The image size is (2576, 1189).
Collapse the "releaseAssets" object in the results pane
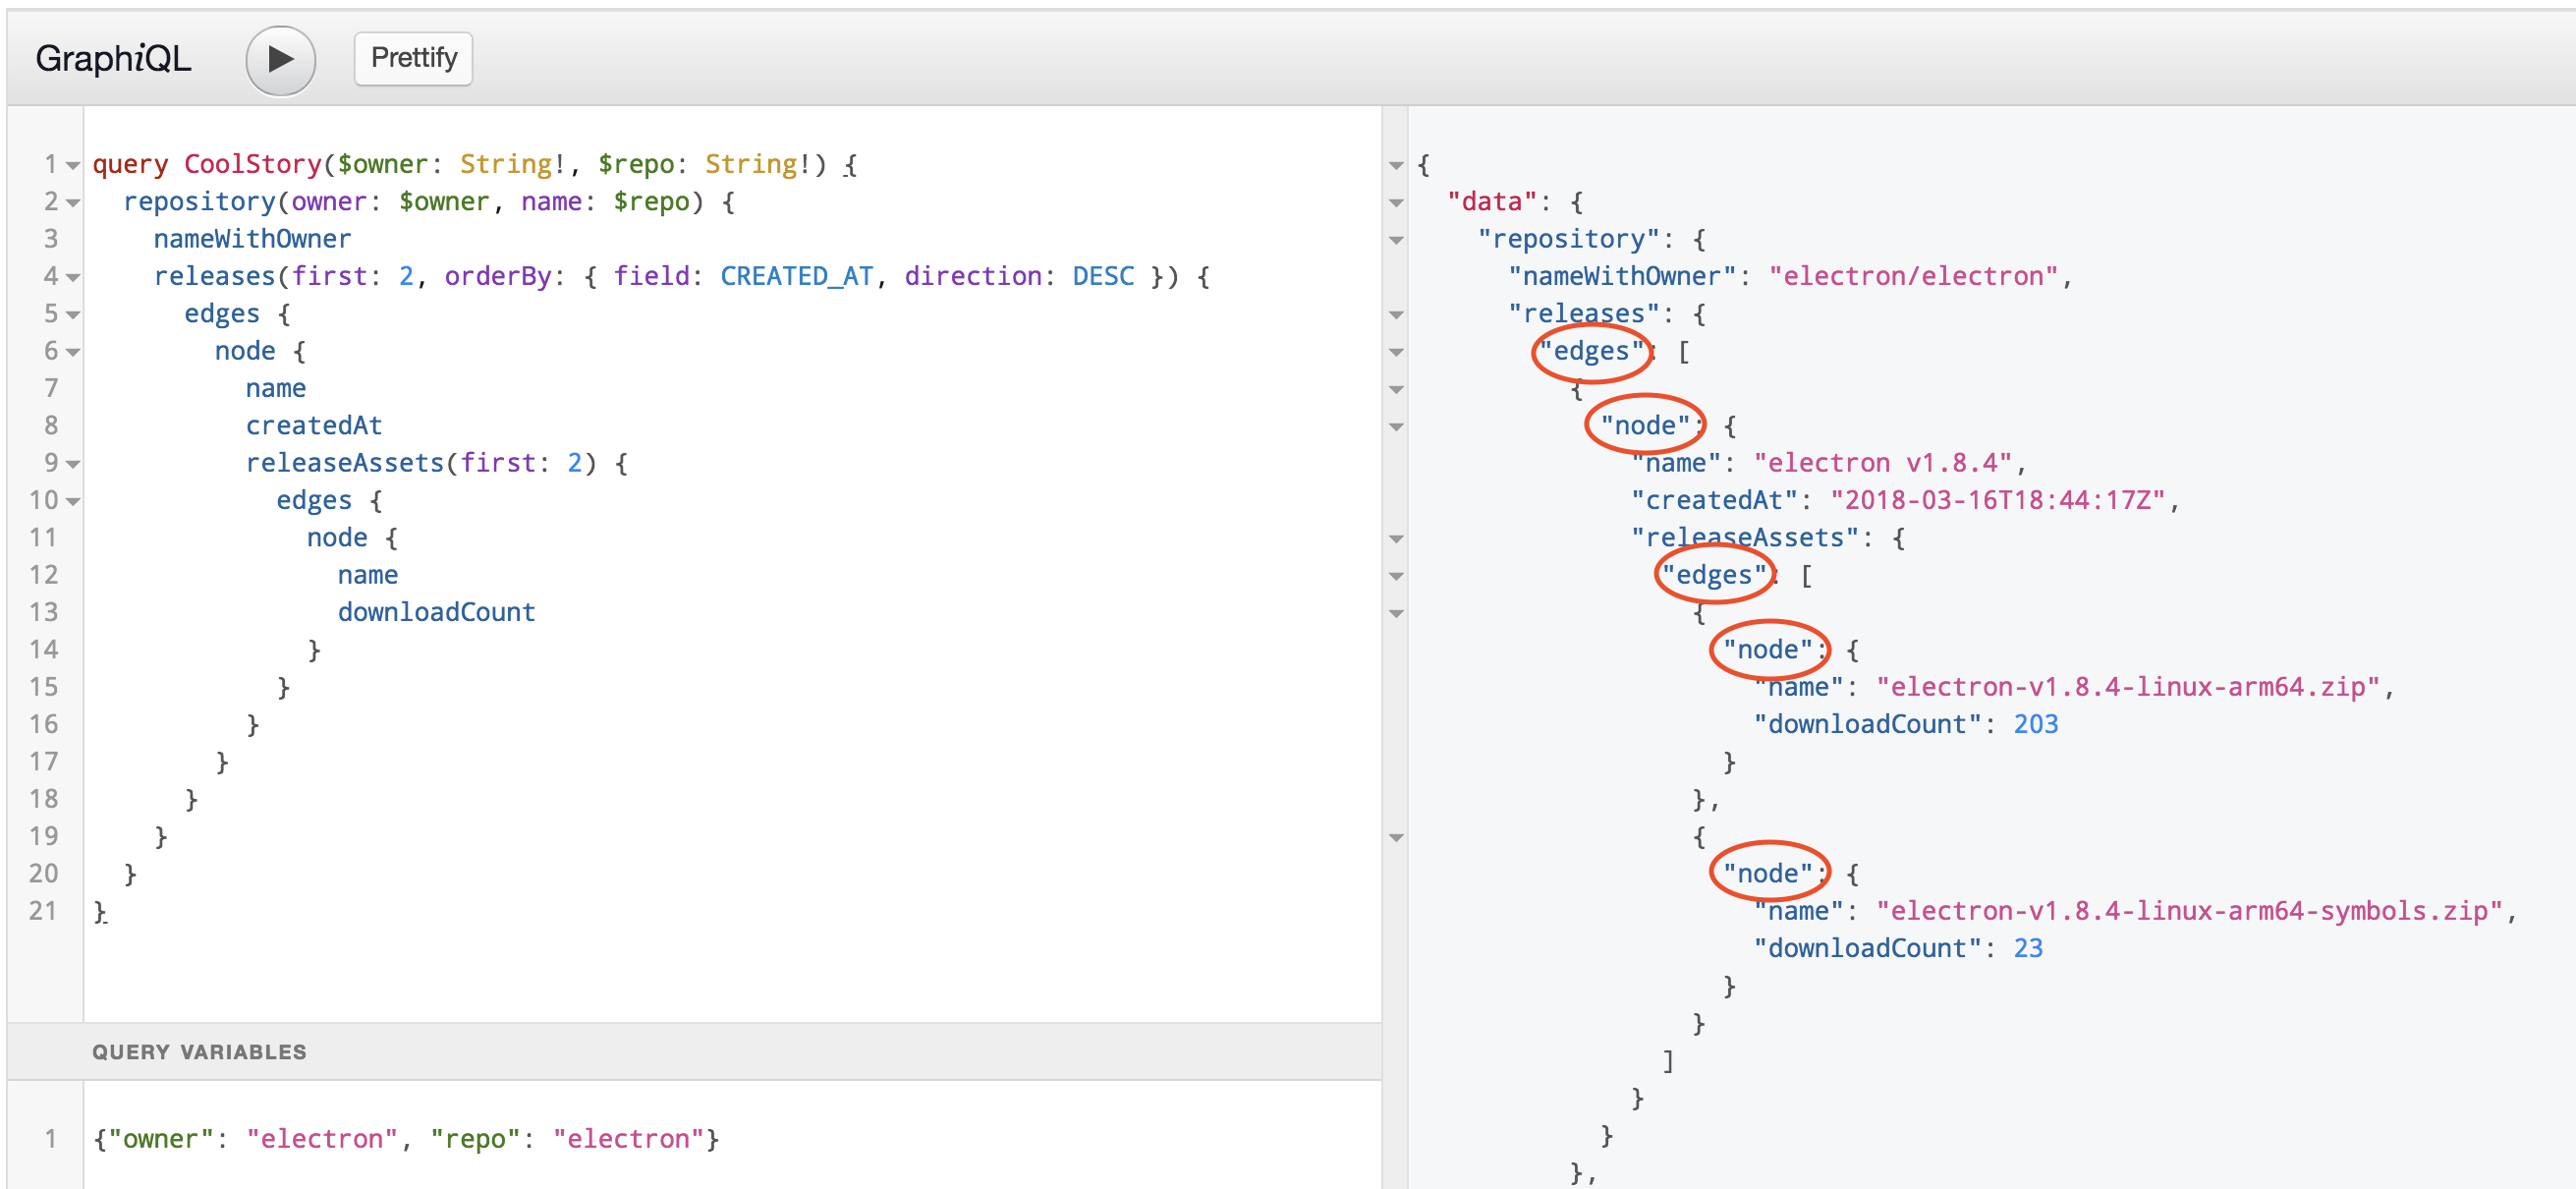(x=1395, y=538)
